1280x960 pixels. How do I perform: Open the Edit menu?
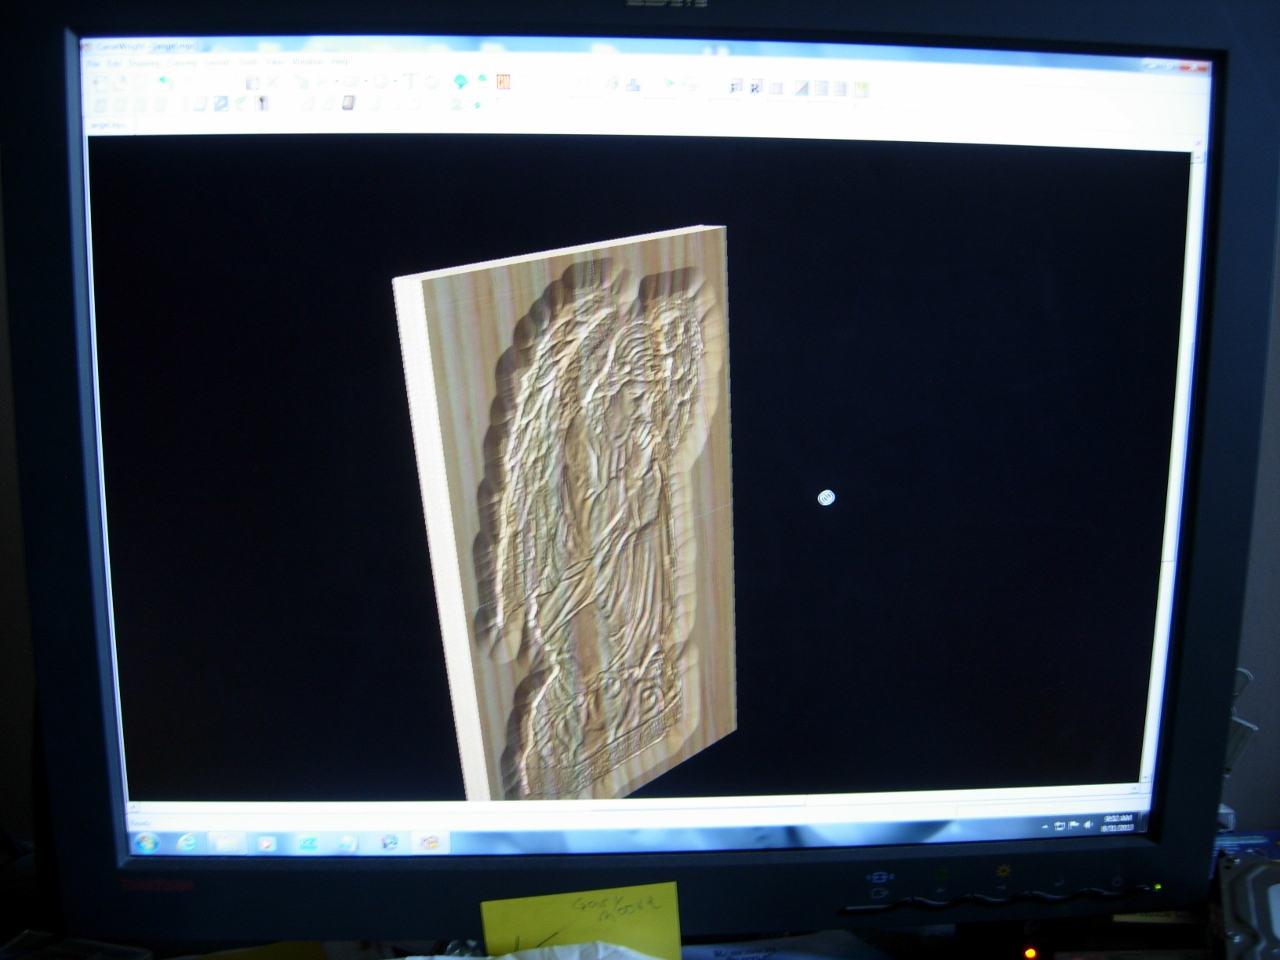point(114,63)
